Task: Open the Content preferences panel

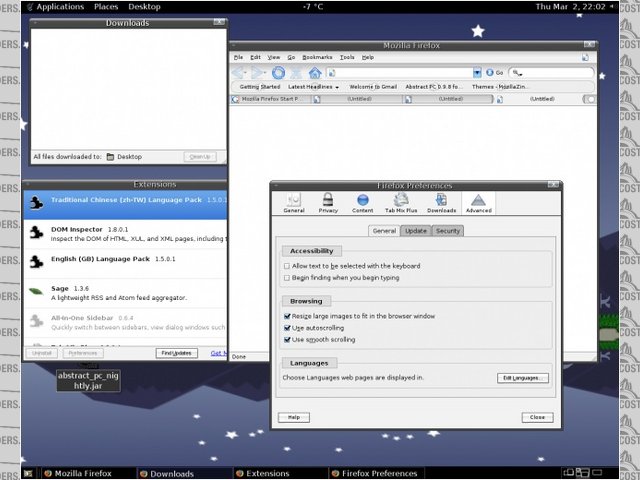Action: [x=362, y=203]
